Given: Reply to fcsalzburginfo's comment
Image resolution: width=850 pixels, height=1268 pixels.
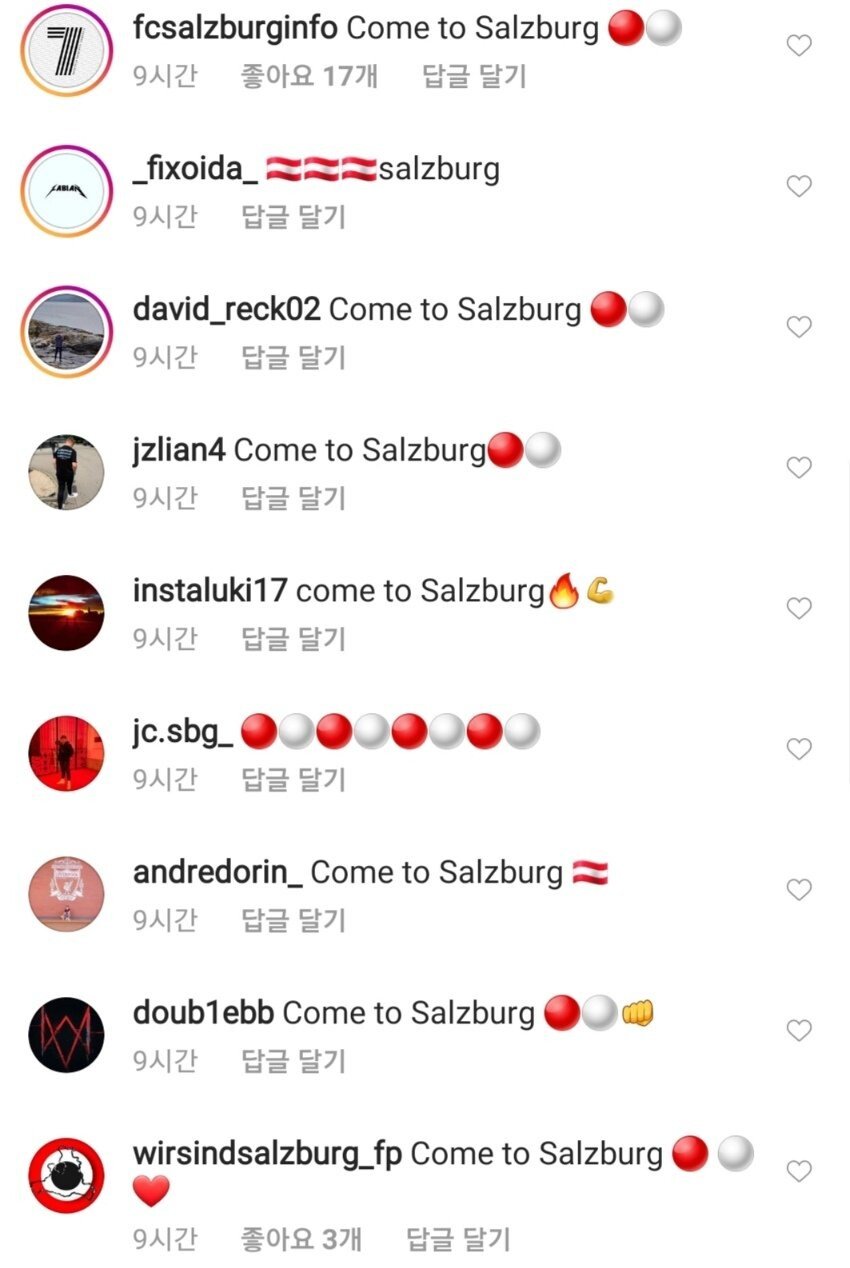Looking at the screenshot, I should [474, 76].
